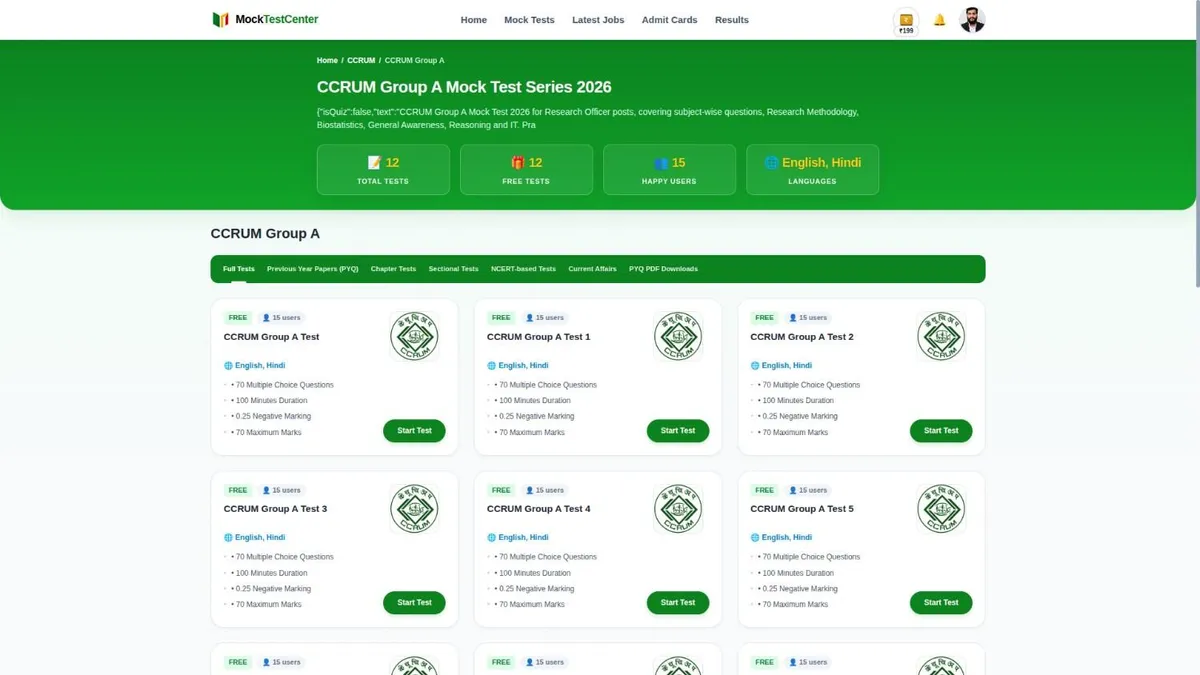Start the CCRUM Group A Test
The width and height of the screenshot is (1200, 675).
coord(414,431)
